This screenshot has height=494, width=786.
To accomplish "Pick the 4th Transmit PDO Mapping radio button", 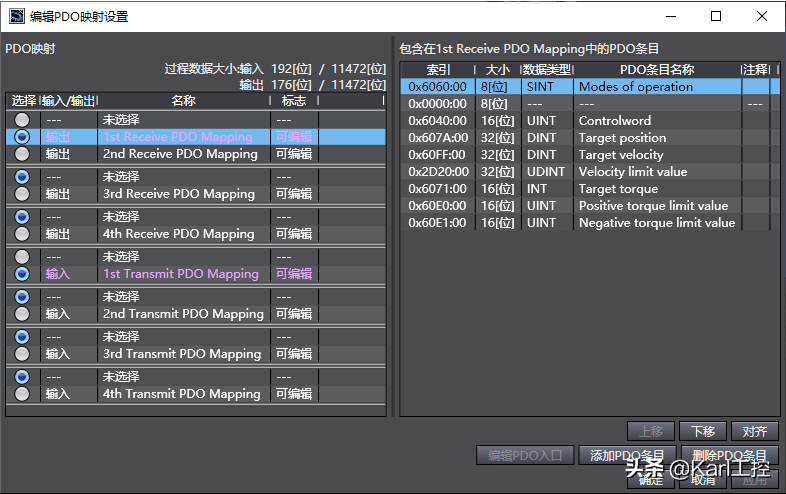I will pyautogui.click(x=22, y=394).
